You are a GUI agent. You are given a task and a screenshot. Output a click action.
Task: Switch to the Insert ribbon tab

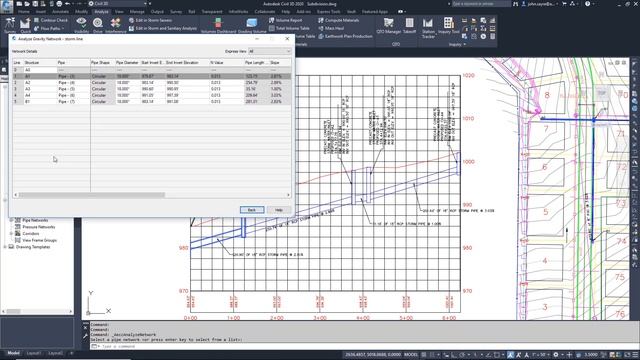click(x=40, y=12)
